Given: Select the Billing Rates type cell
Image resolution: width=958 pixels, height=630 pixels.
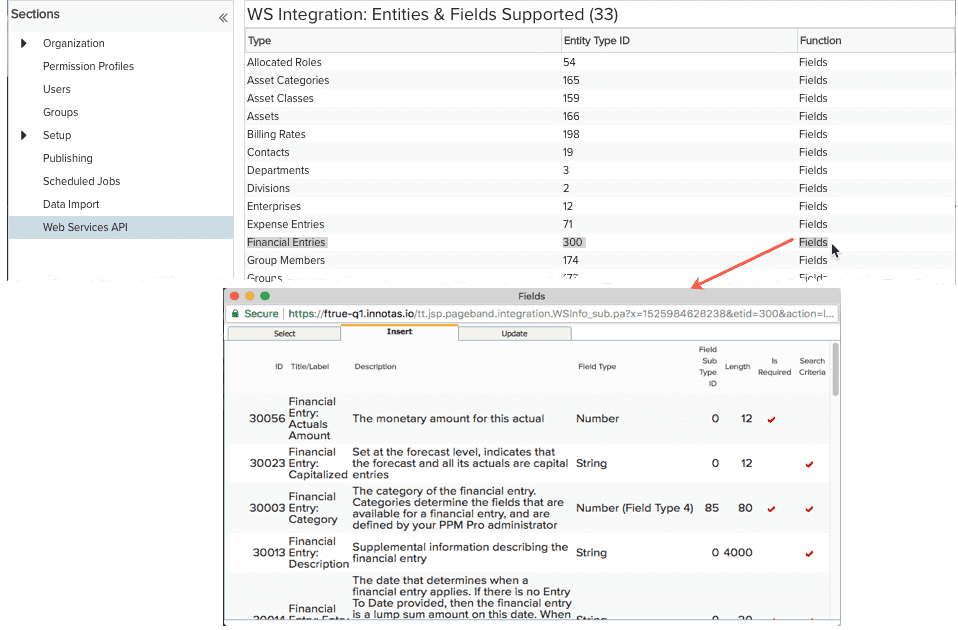Looking at the screenshot, I should point(276,134).
